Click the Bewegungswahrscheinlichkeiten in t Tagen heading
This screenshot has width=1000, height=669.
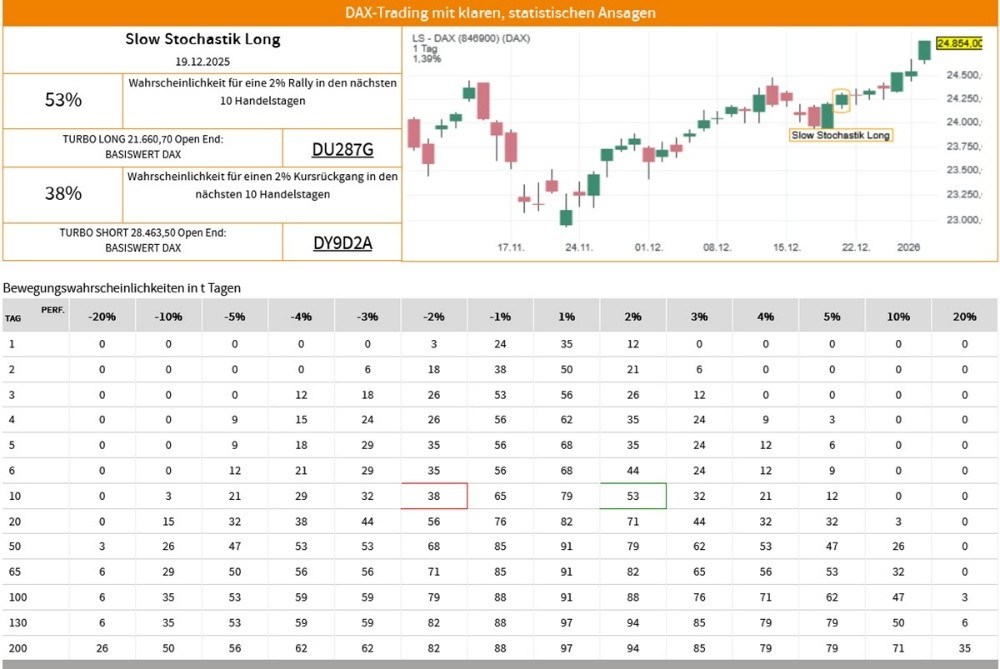[122, 288]
